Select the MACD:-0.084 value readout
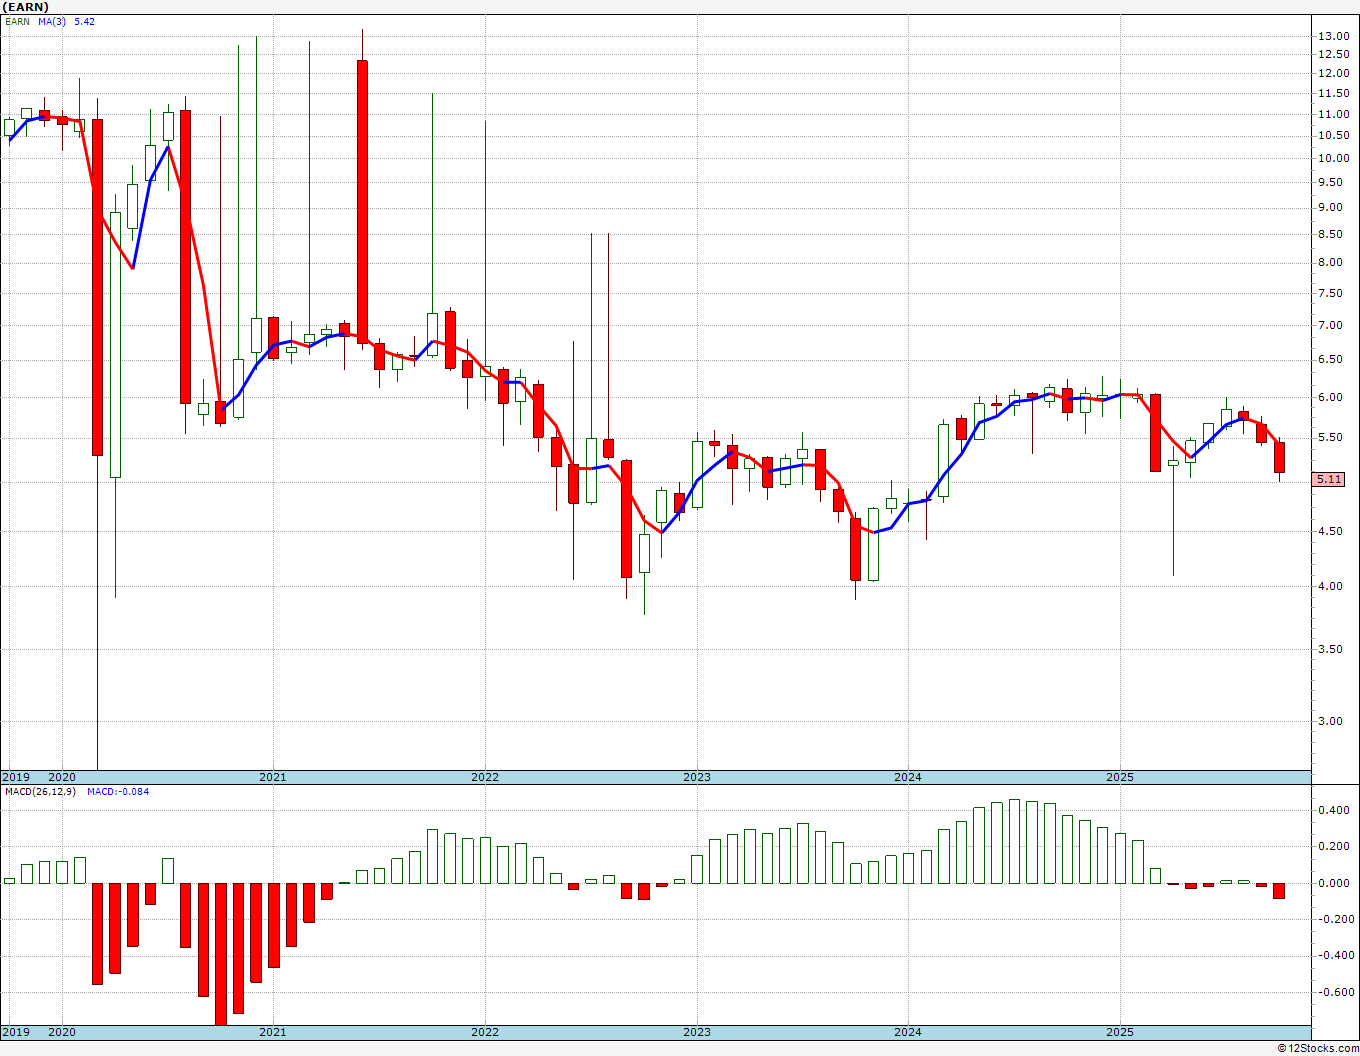1360x1056 pixels. 118,791
